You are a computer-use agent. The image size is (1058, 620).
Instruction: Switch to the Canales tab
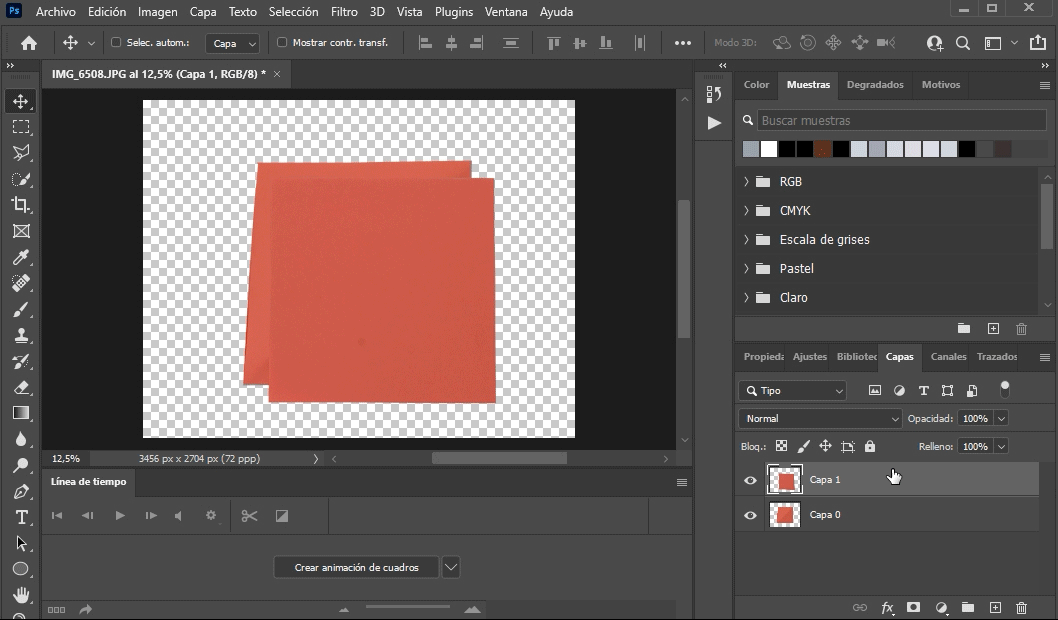click(948, 357)
